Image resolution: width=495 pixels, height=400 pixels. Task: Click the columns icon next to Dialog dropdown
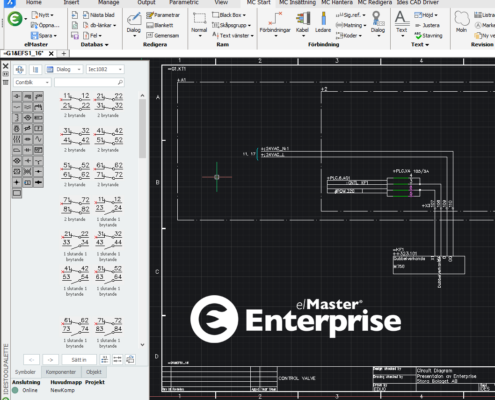pos(35,69)
